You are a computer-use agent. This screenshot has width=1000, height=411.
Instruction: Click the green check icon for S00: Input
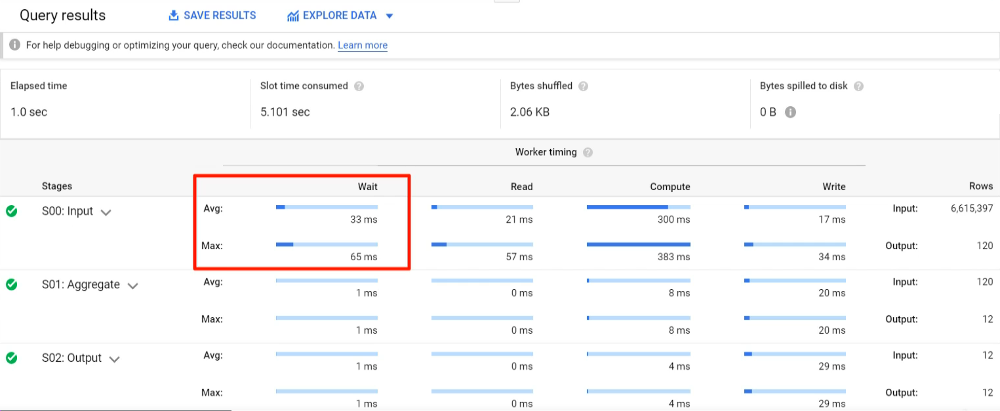coord(12,211)
